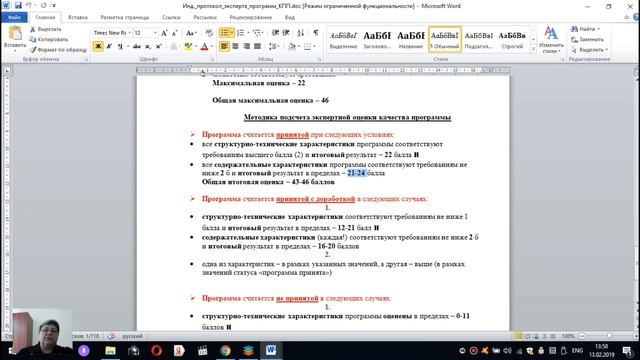
Task: Expand the styles gallery
Action: coord(533,49)
